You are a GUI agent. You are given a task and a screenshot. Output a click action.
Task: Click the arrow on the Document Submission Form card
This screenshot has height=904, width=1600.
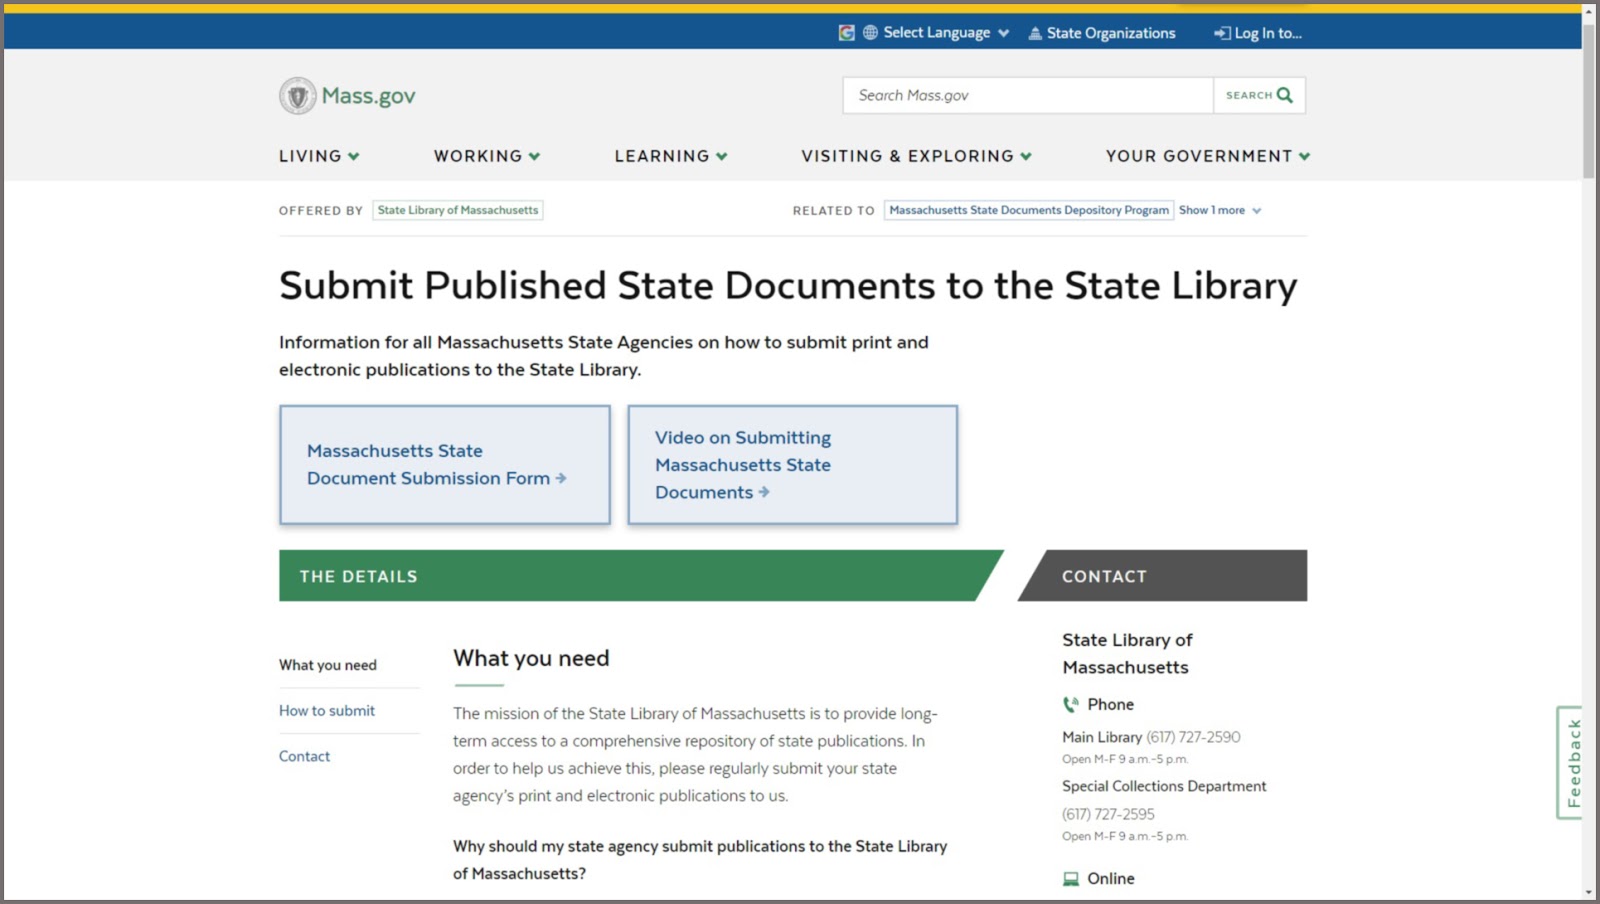562,478
